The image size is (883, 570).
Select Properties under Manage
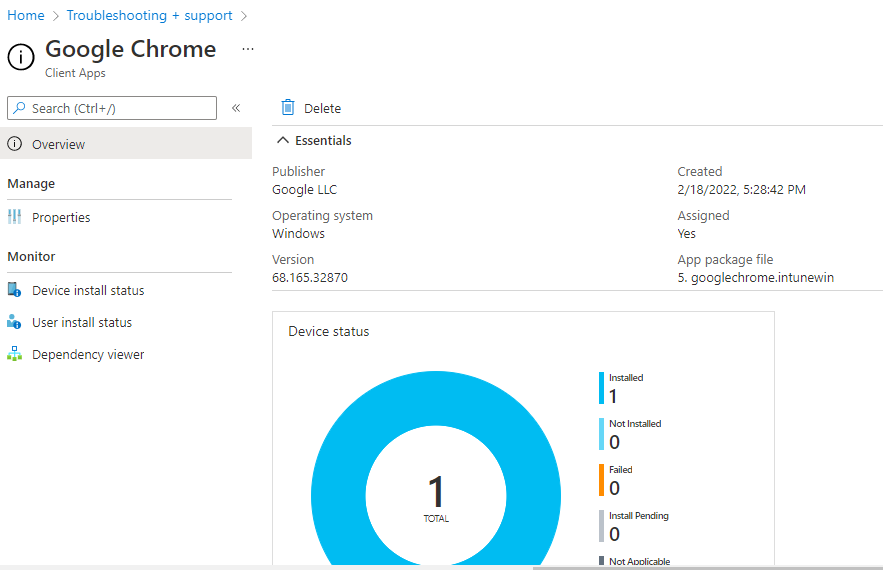click(x=61, y=217)
